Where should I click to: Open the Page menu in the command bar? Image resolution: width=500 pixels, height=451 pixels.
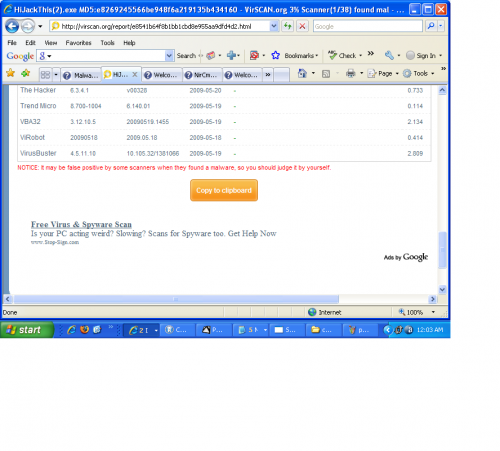point(383,73)
